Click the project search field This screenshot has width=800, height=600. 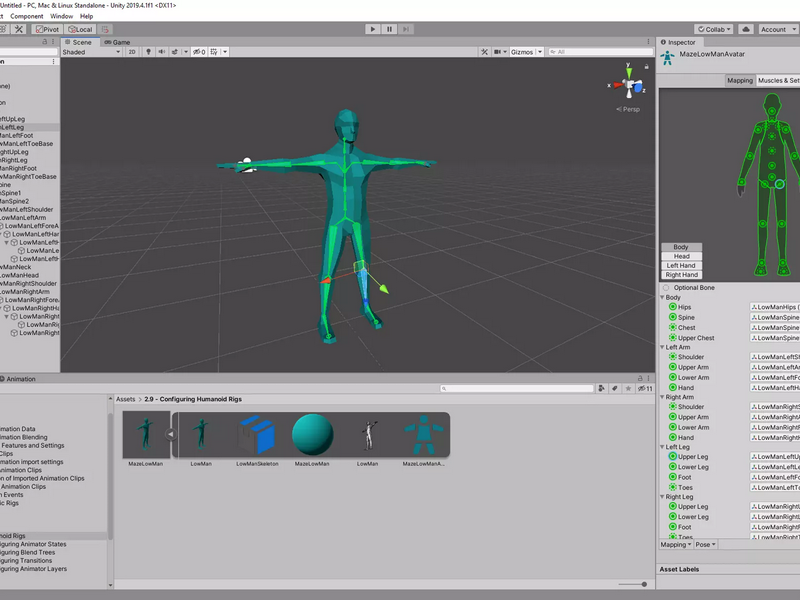pyautogui.click(x=517, y=388)
